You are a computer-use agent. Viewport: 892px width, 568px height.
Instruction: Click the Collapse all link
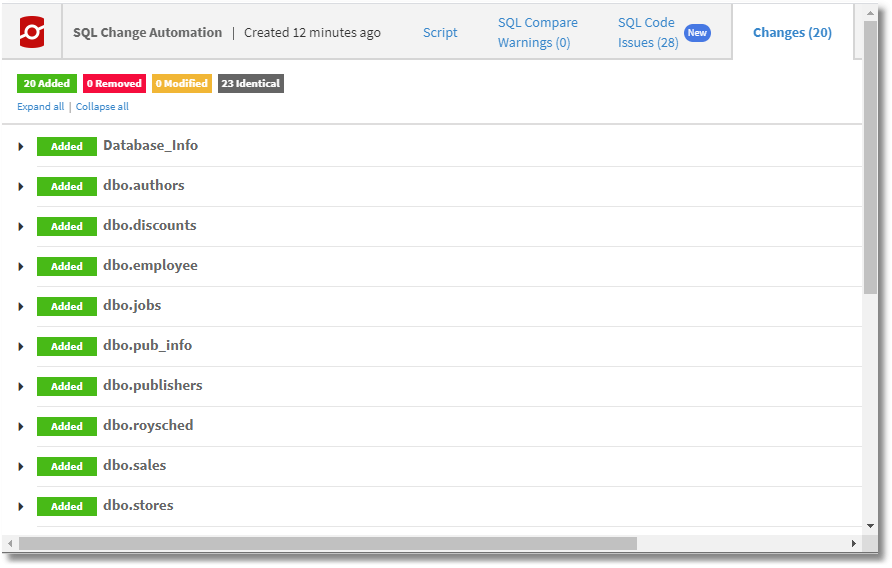102,106
